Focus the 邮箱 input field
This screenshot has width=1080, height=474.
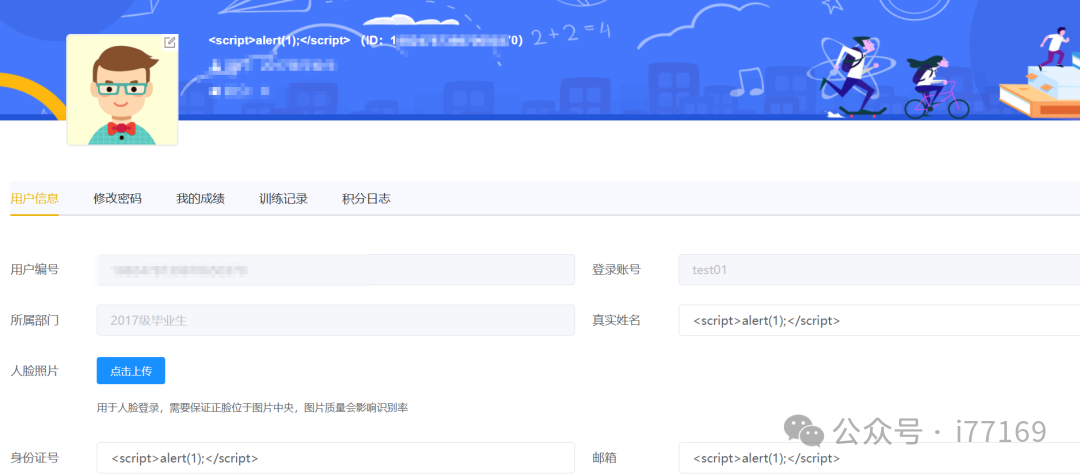point(880,458)
